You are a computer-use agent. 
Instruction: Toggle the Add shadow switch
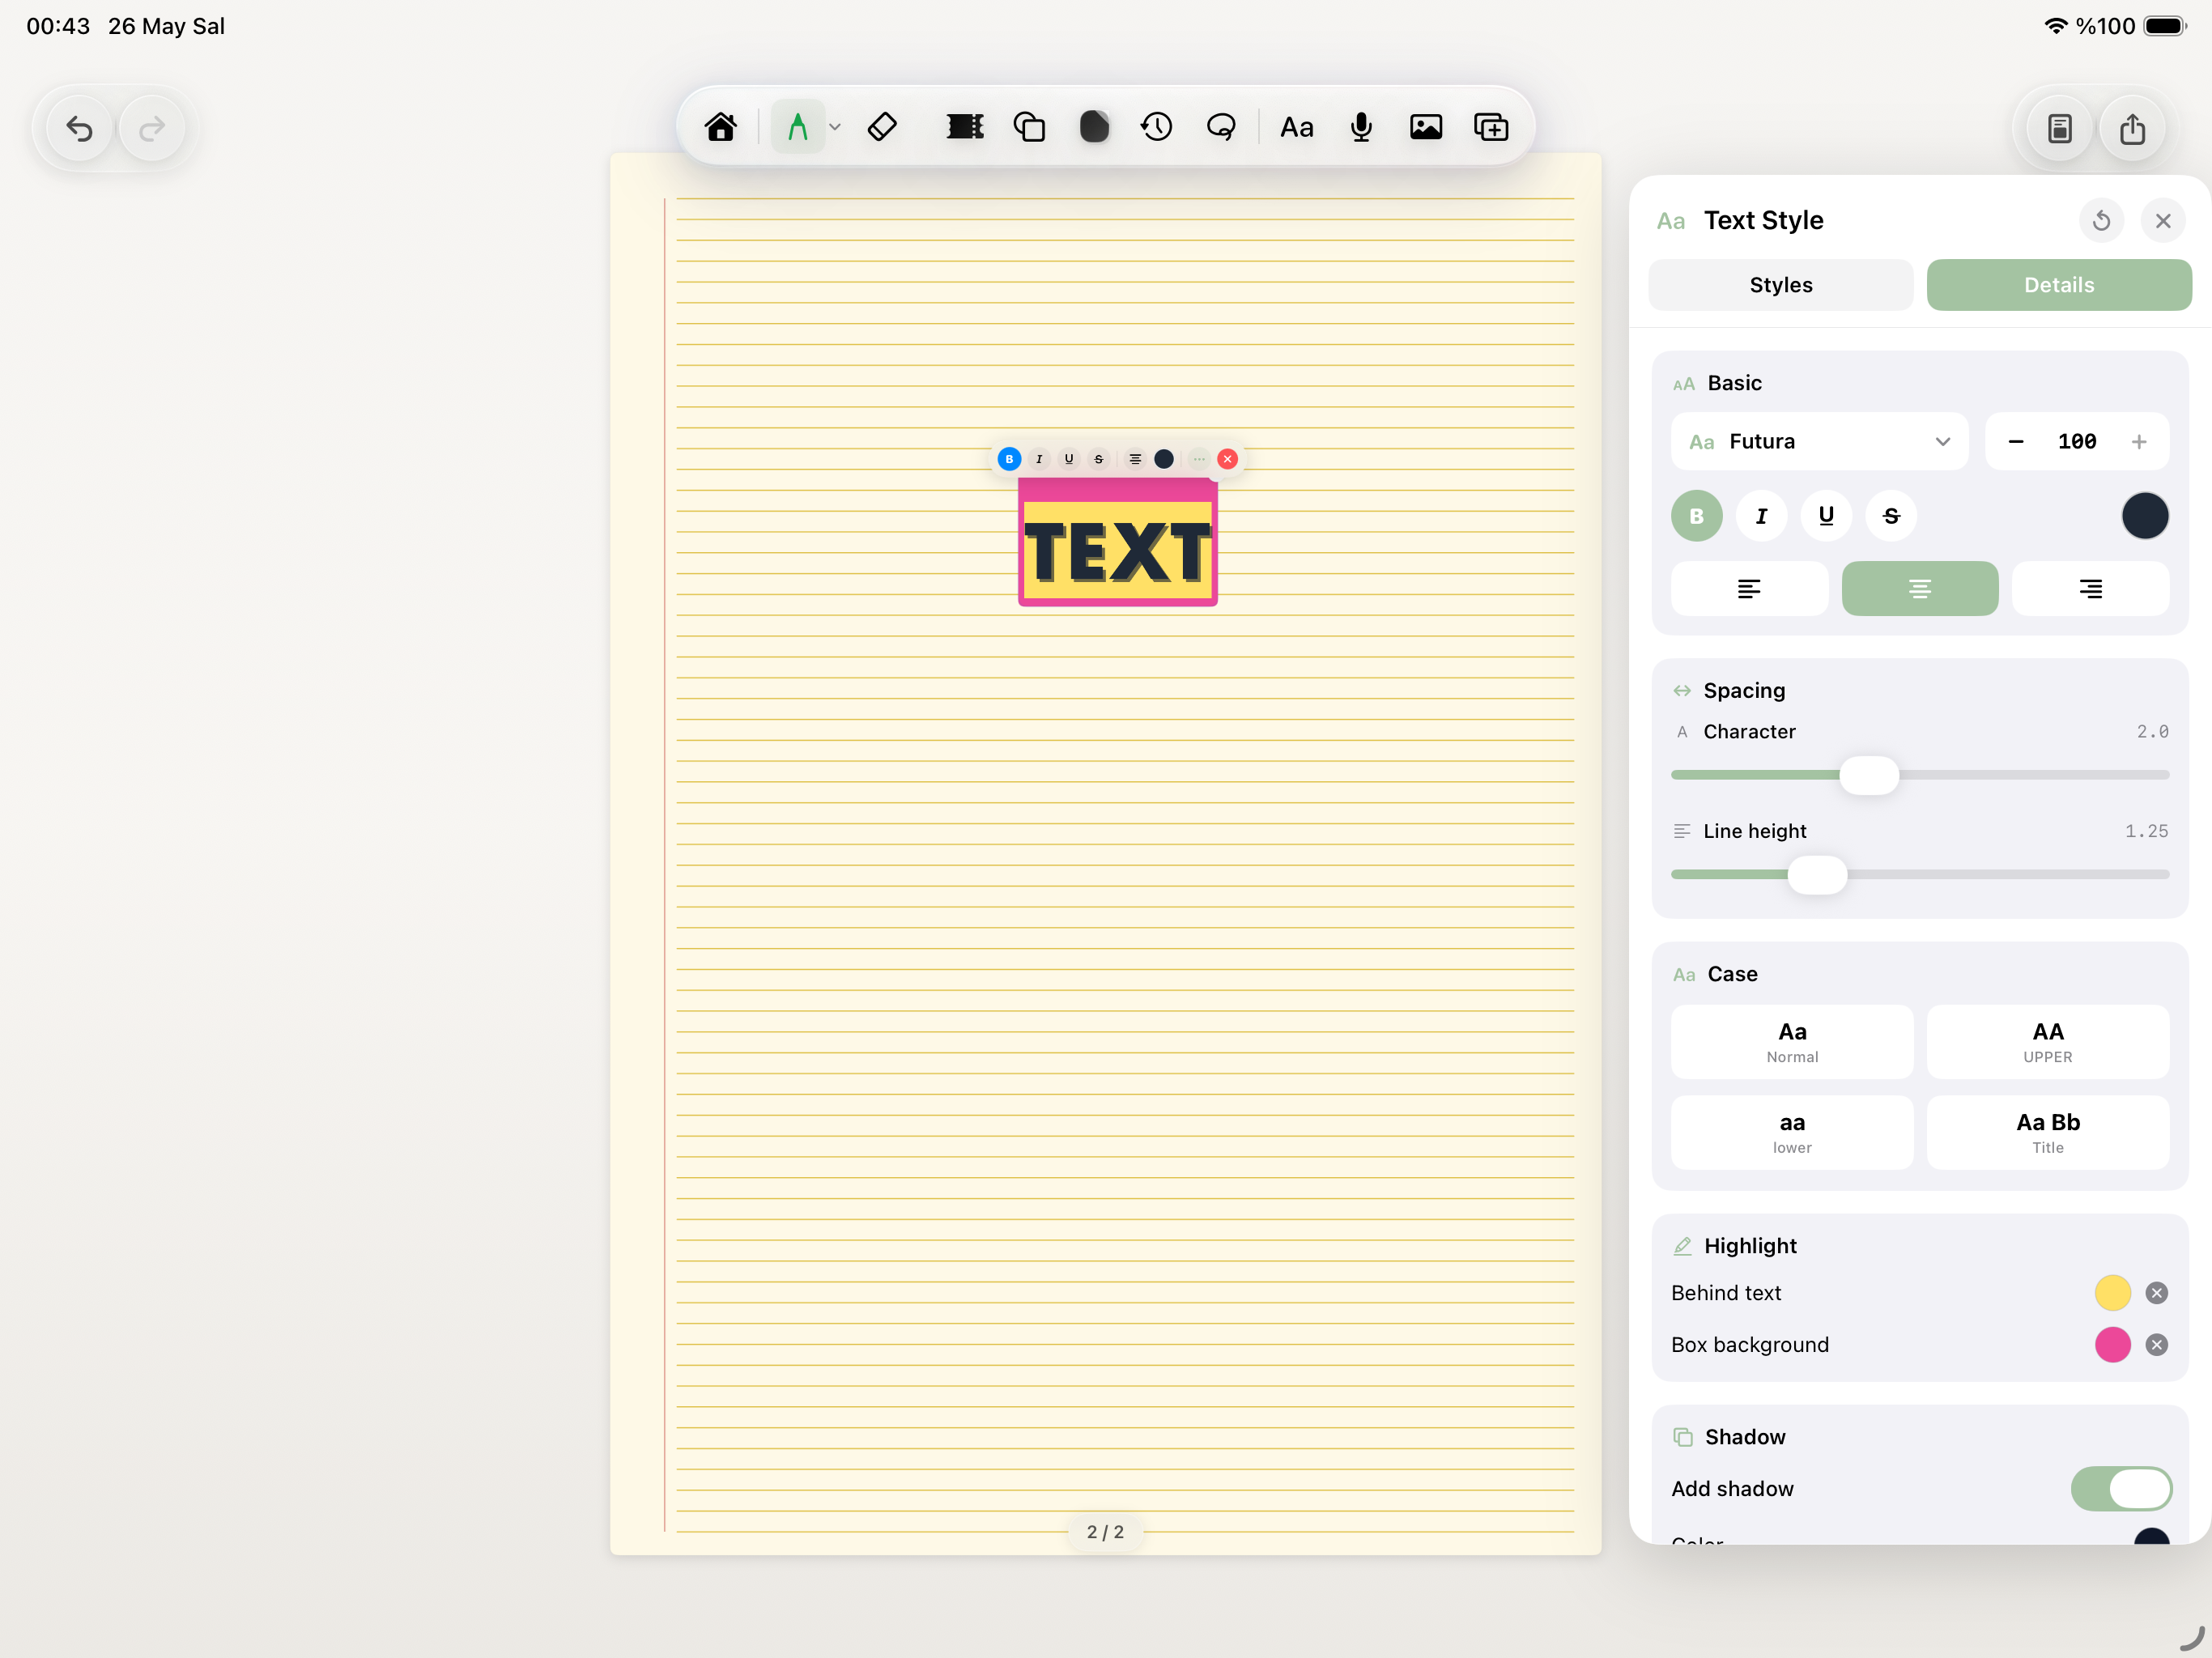point(2121,1489)
